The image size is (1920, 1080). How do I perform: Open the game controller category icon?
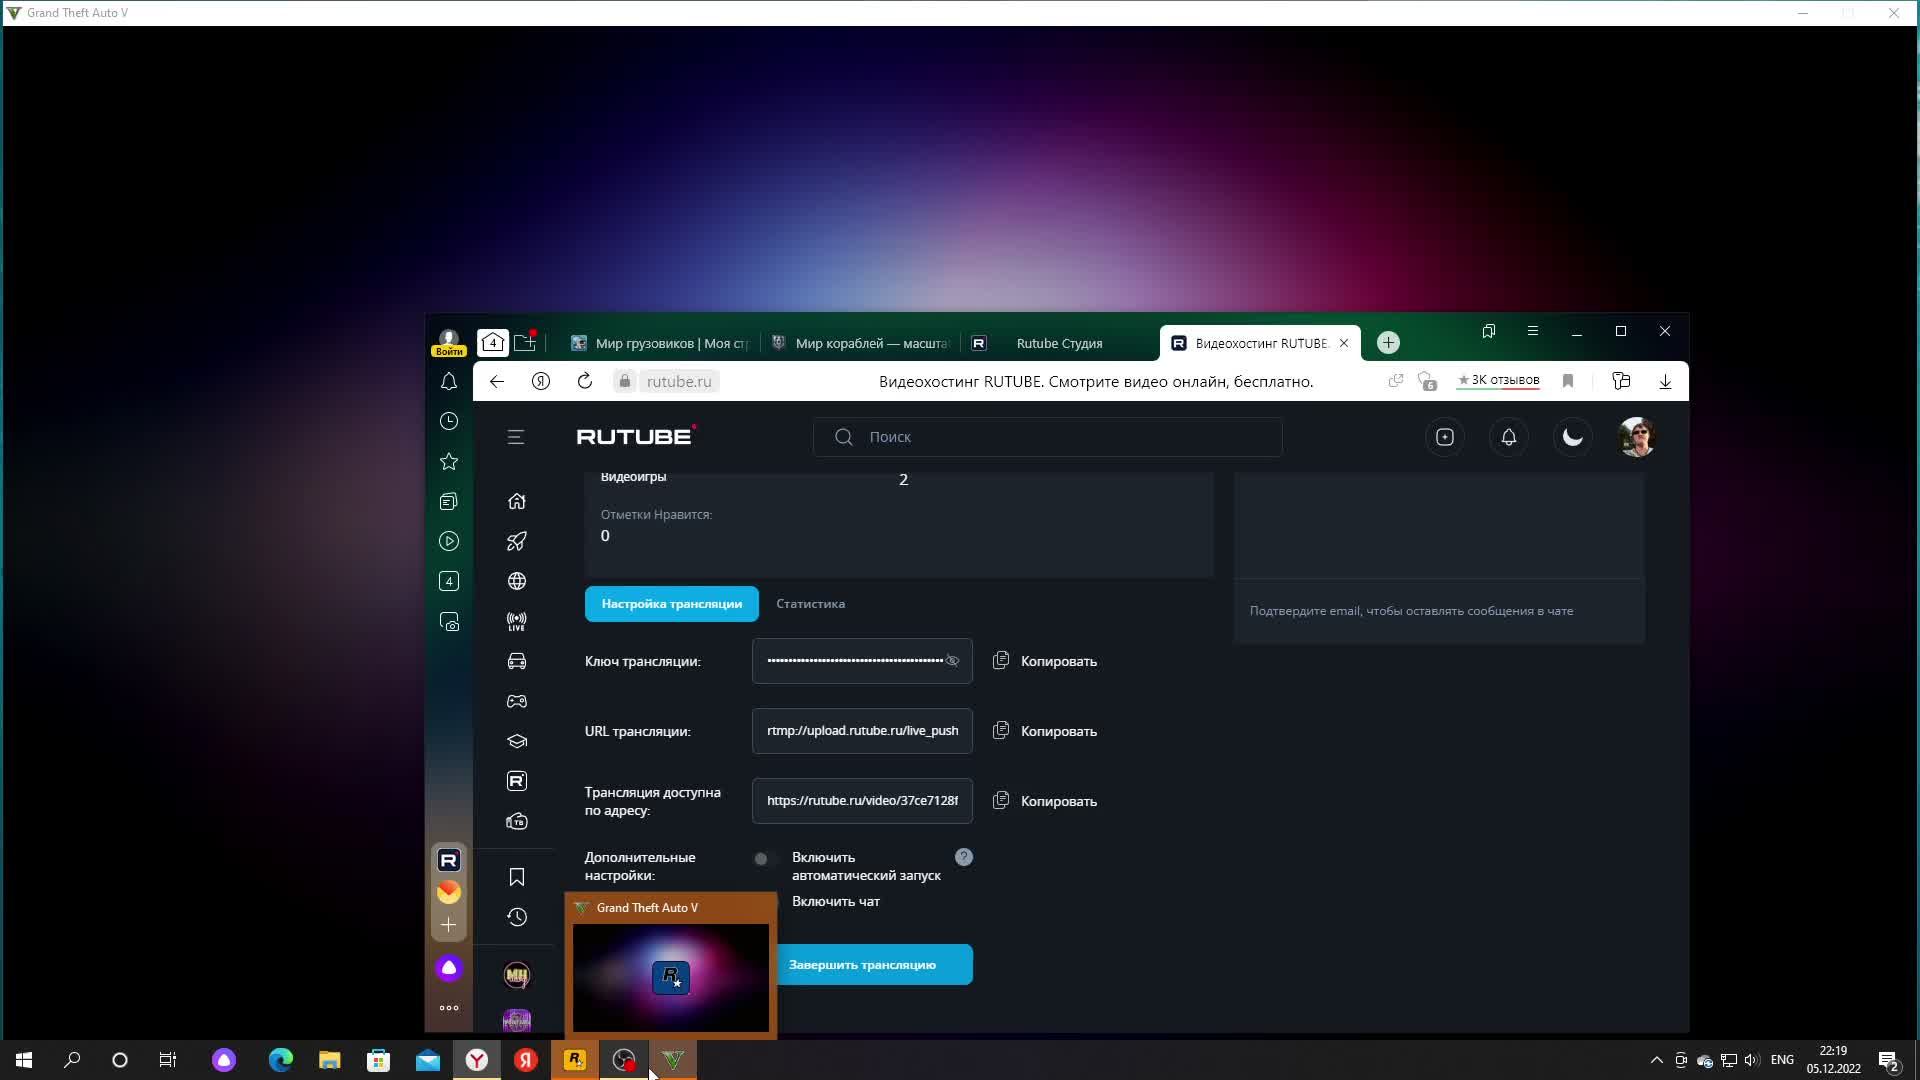click(x=517, y=701)
